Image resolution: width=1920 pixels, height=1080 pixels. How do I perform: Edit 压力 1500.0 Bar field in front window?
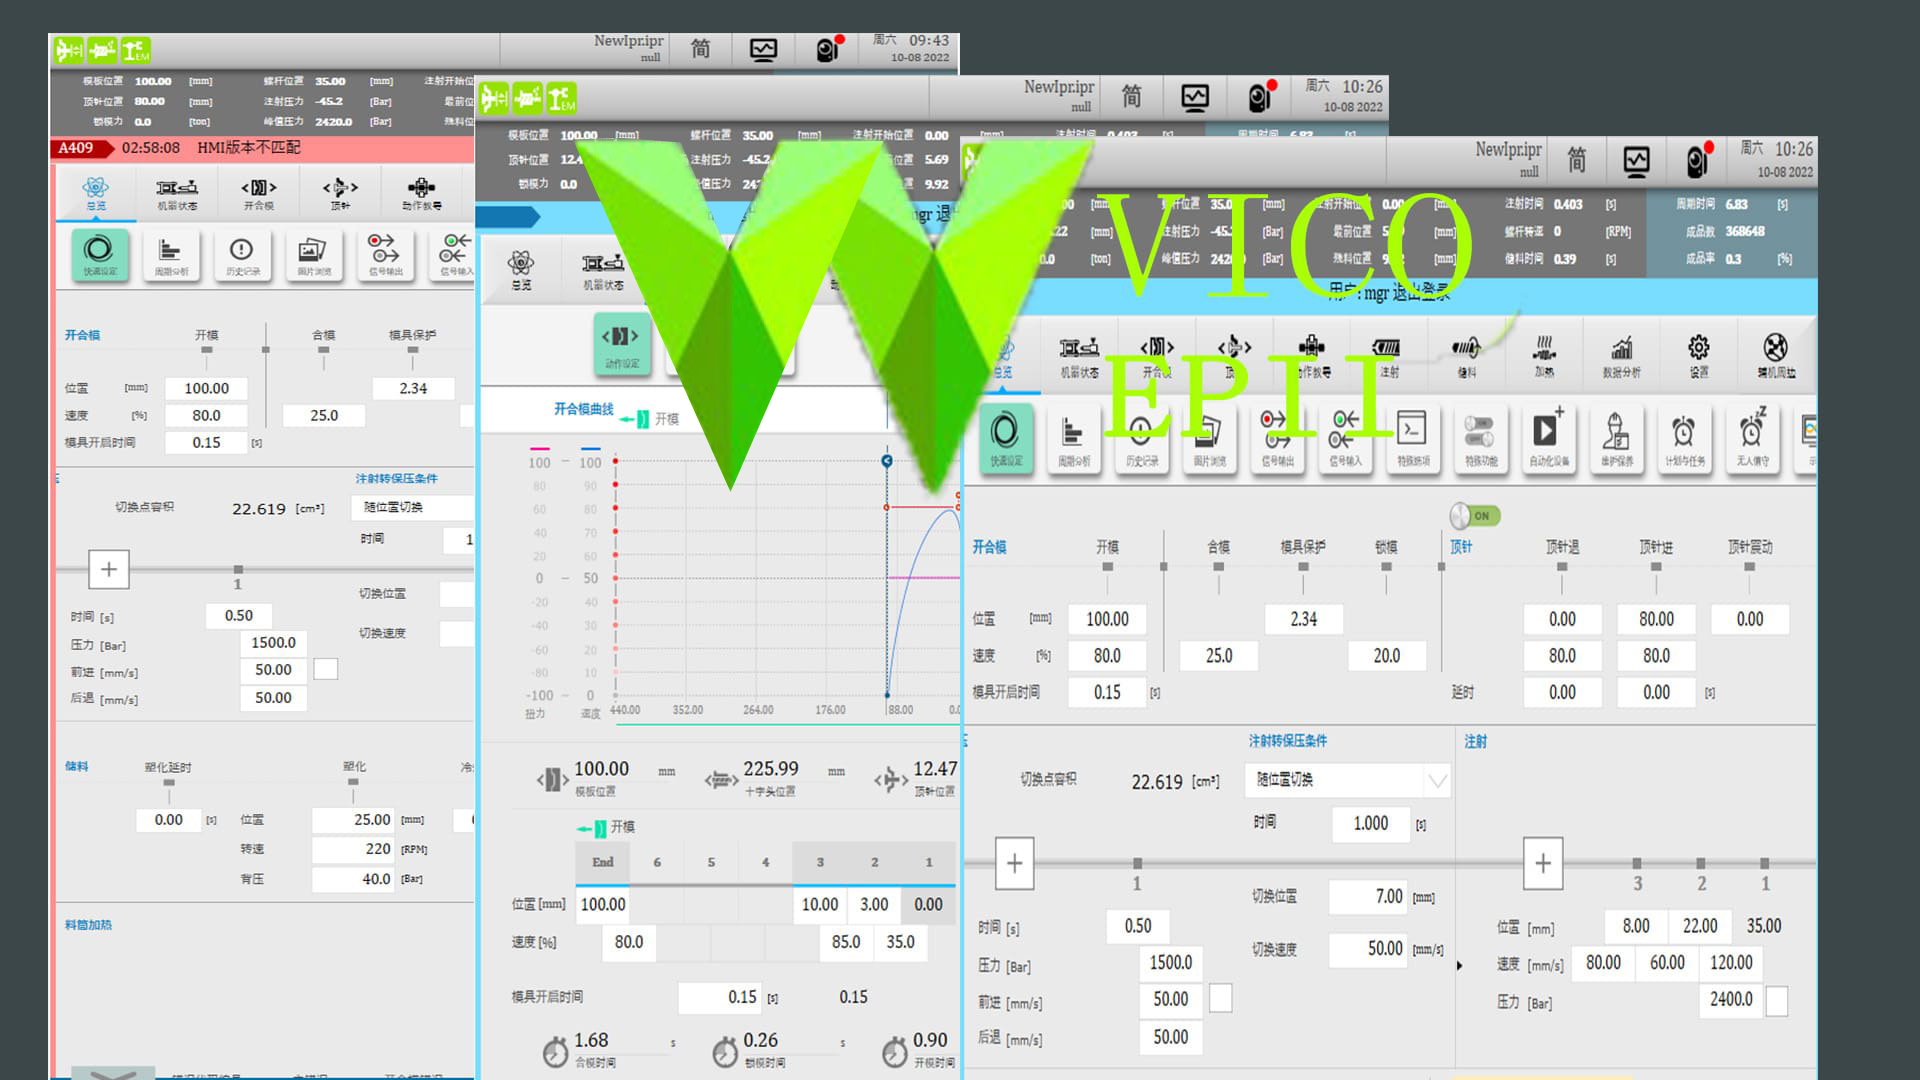pyautogui.click(x=1171, y=963)
